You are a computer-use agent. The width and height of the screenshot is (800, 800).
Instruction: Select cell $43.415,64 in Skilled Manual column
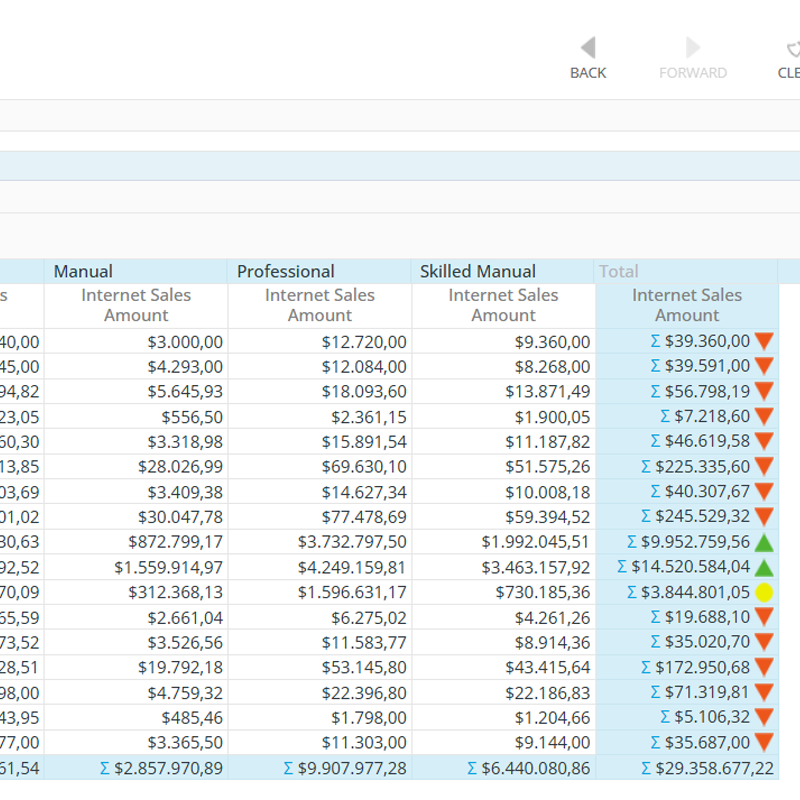click(503, 667)
